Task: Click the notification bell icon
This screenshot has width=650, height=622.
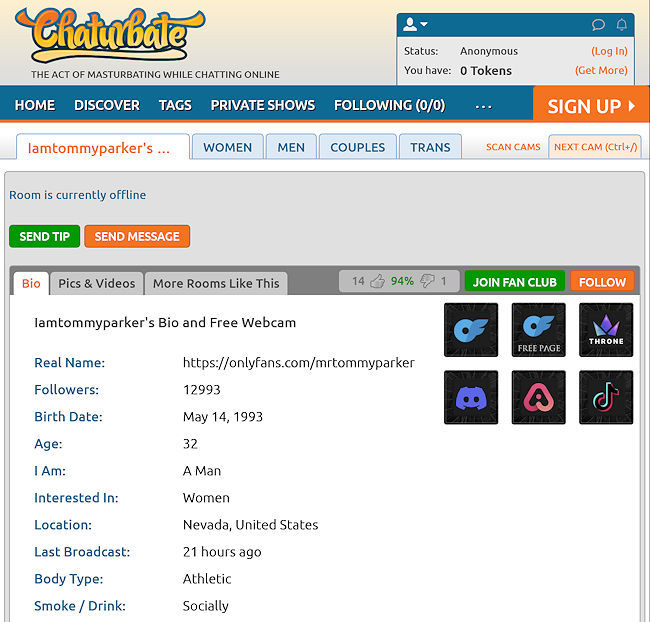Action: 622,25
